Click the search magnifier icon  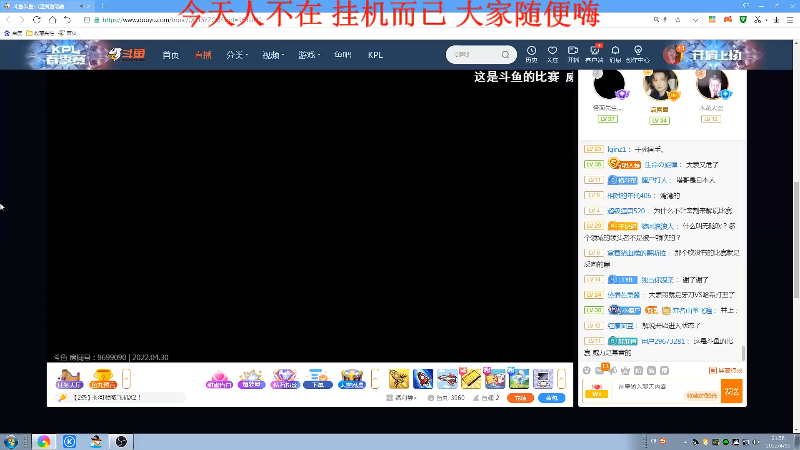coord(505,55)
